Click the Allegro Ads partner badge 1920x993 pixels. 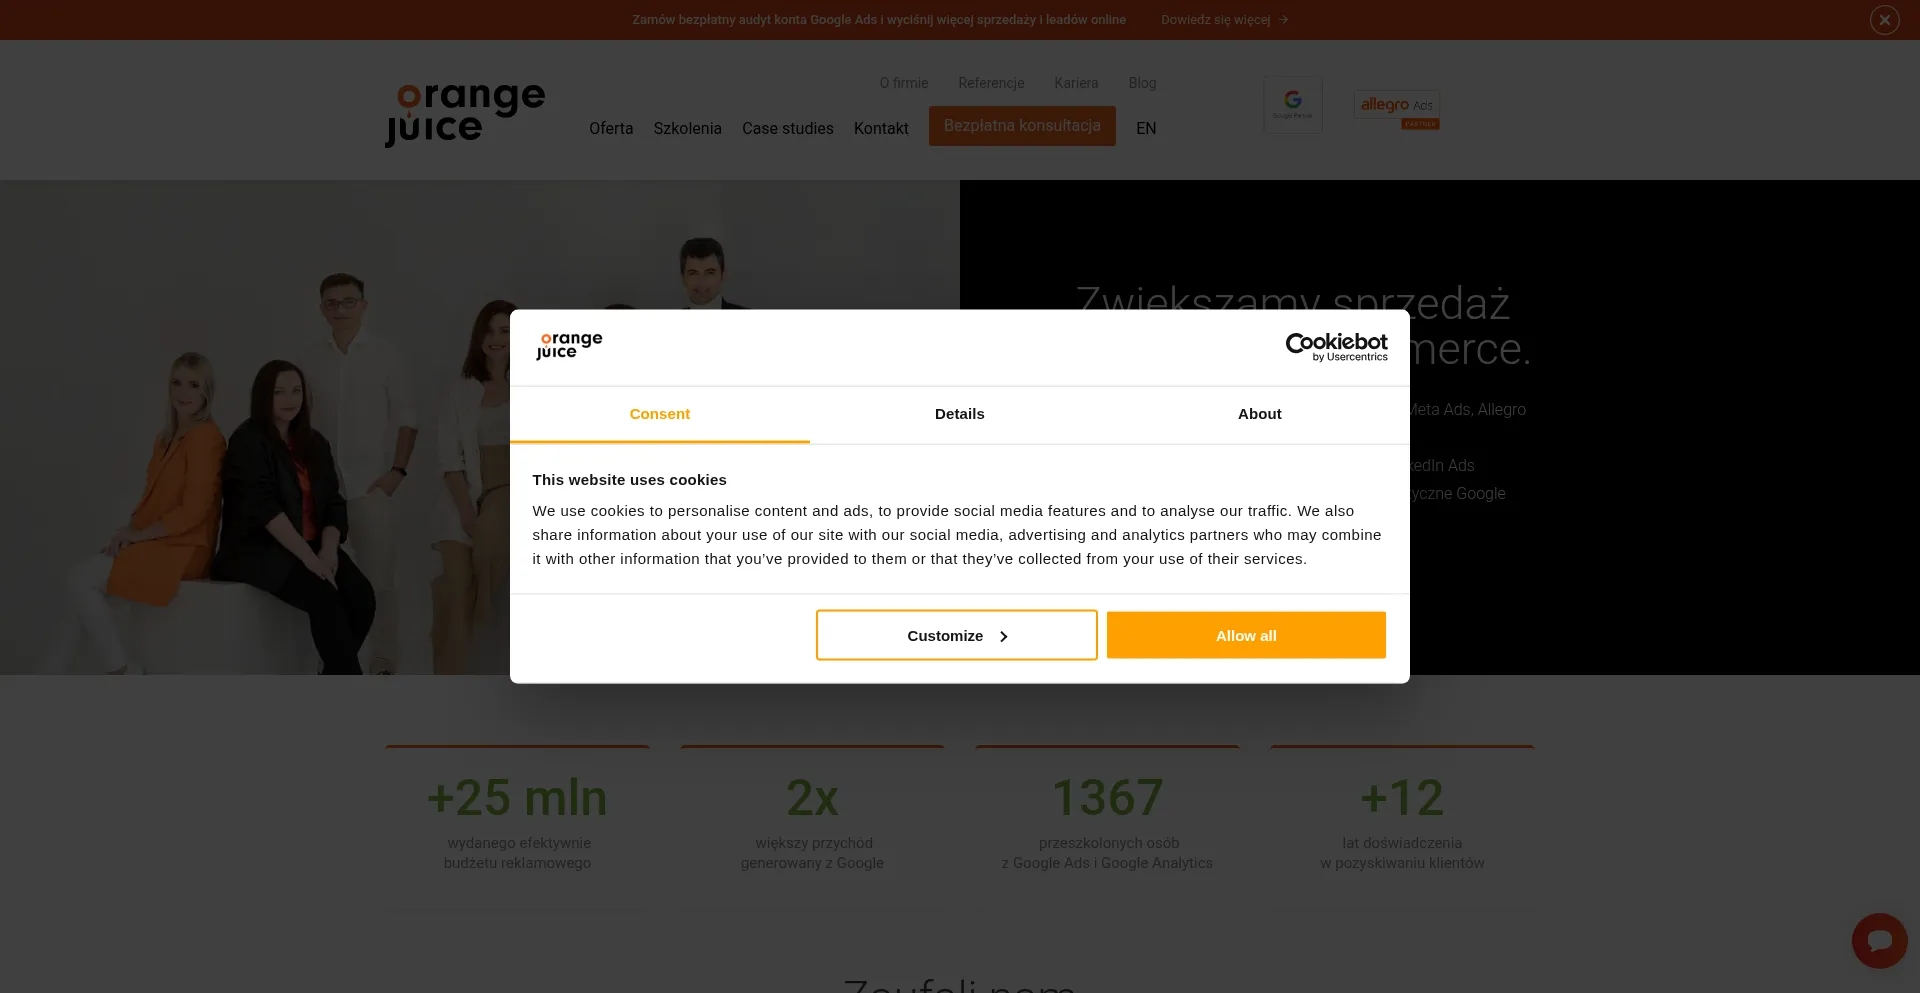pyautogui.click(x=1397, y=110)
